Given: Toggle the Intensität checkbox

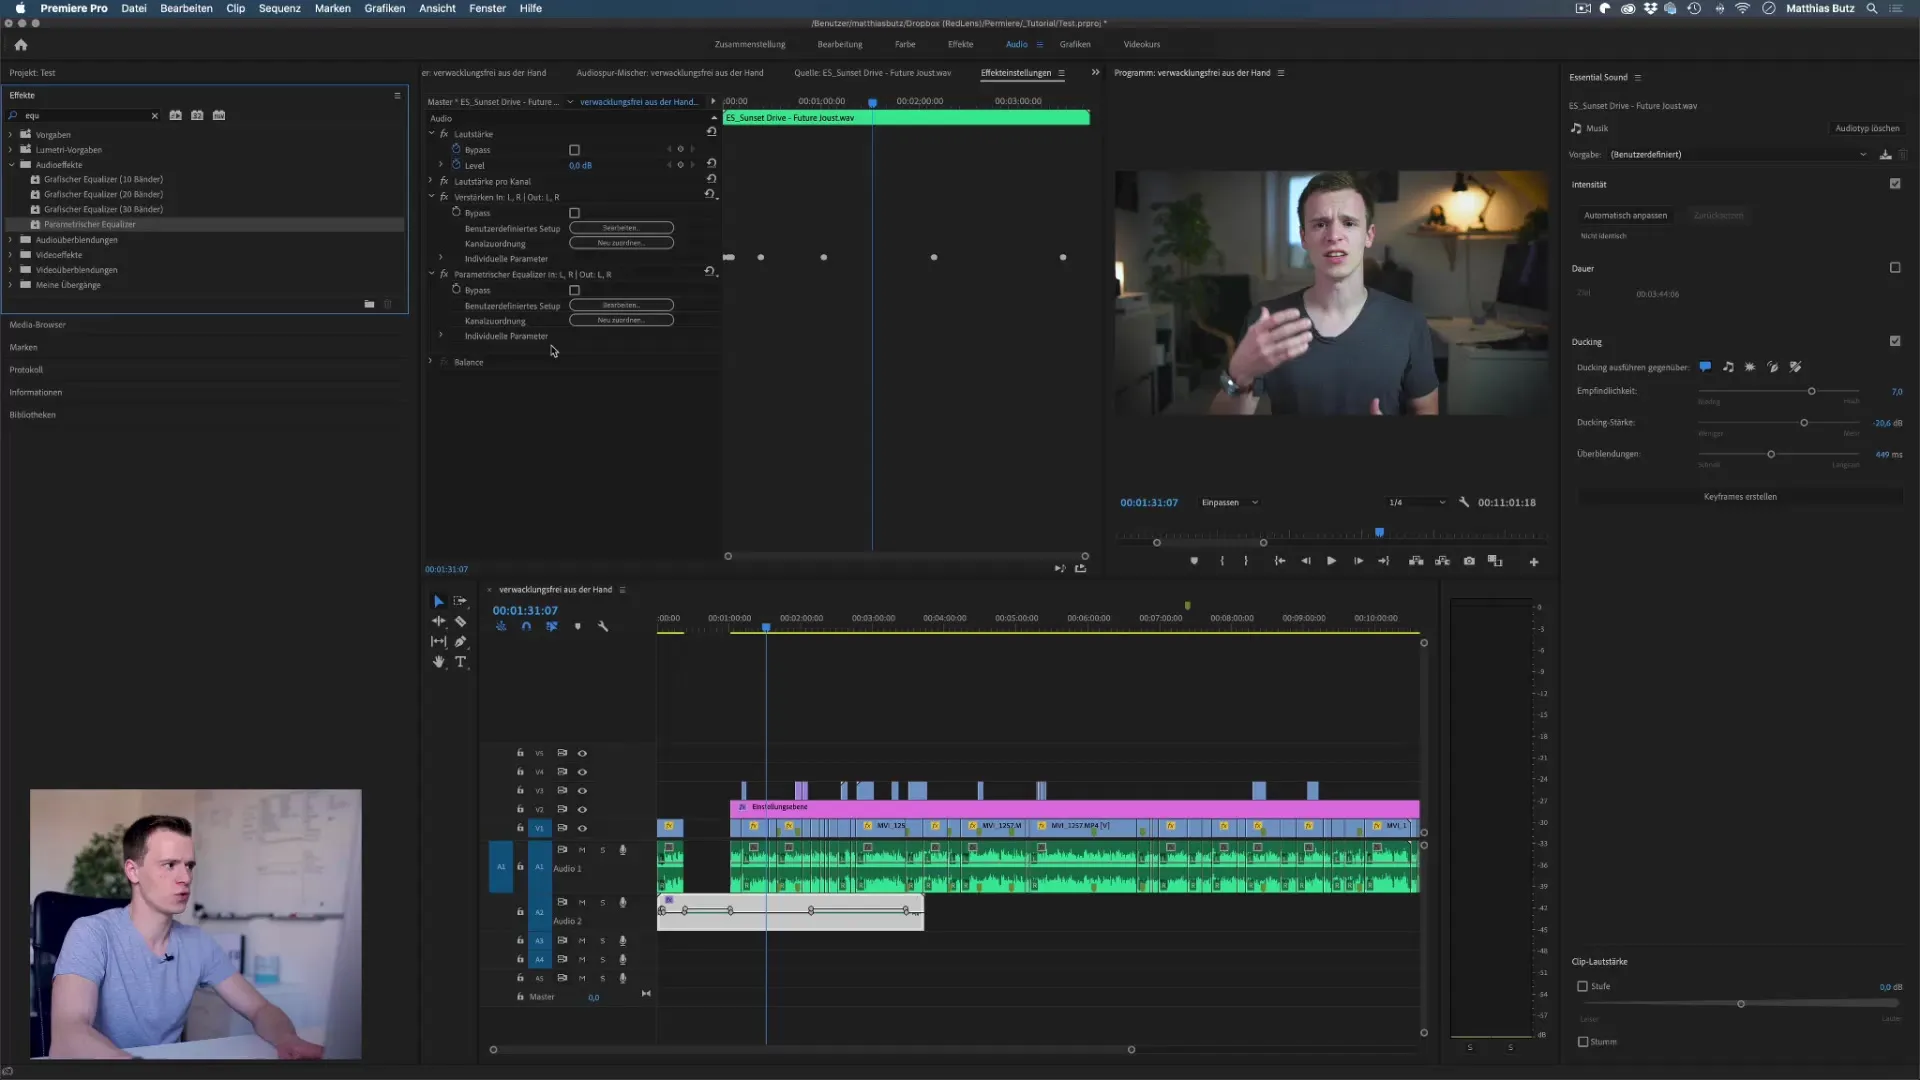Looking at the screenshot, I should [x=1895, y=184].
